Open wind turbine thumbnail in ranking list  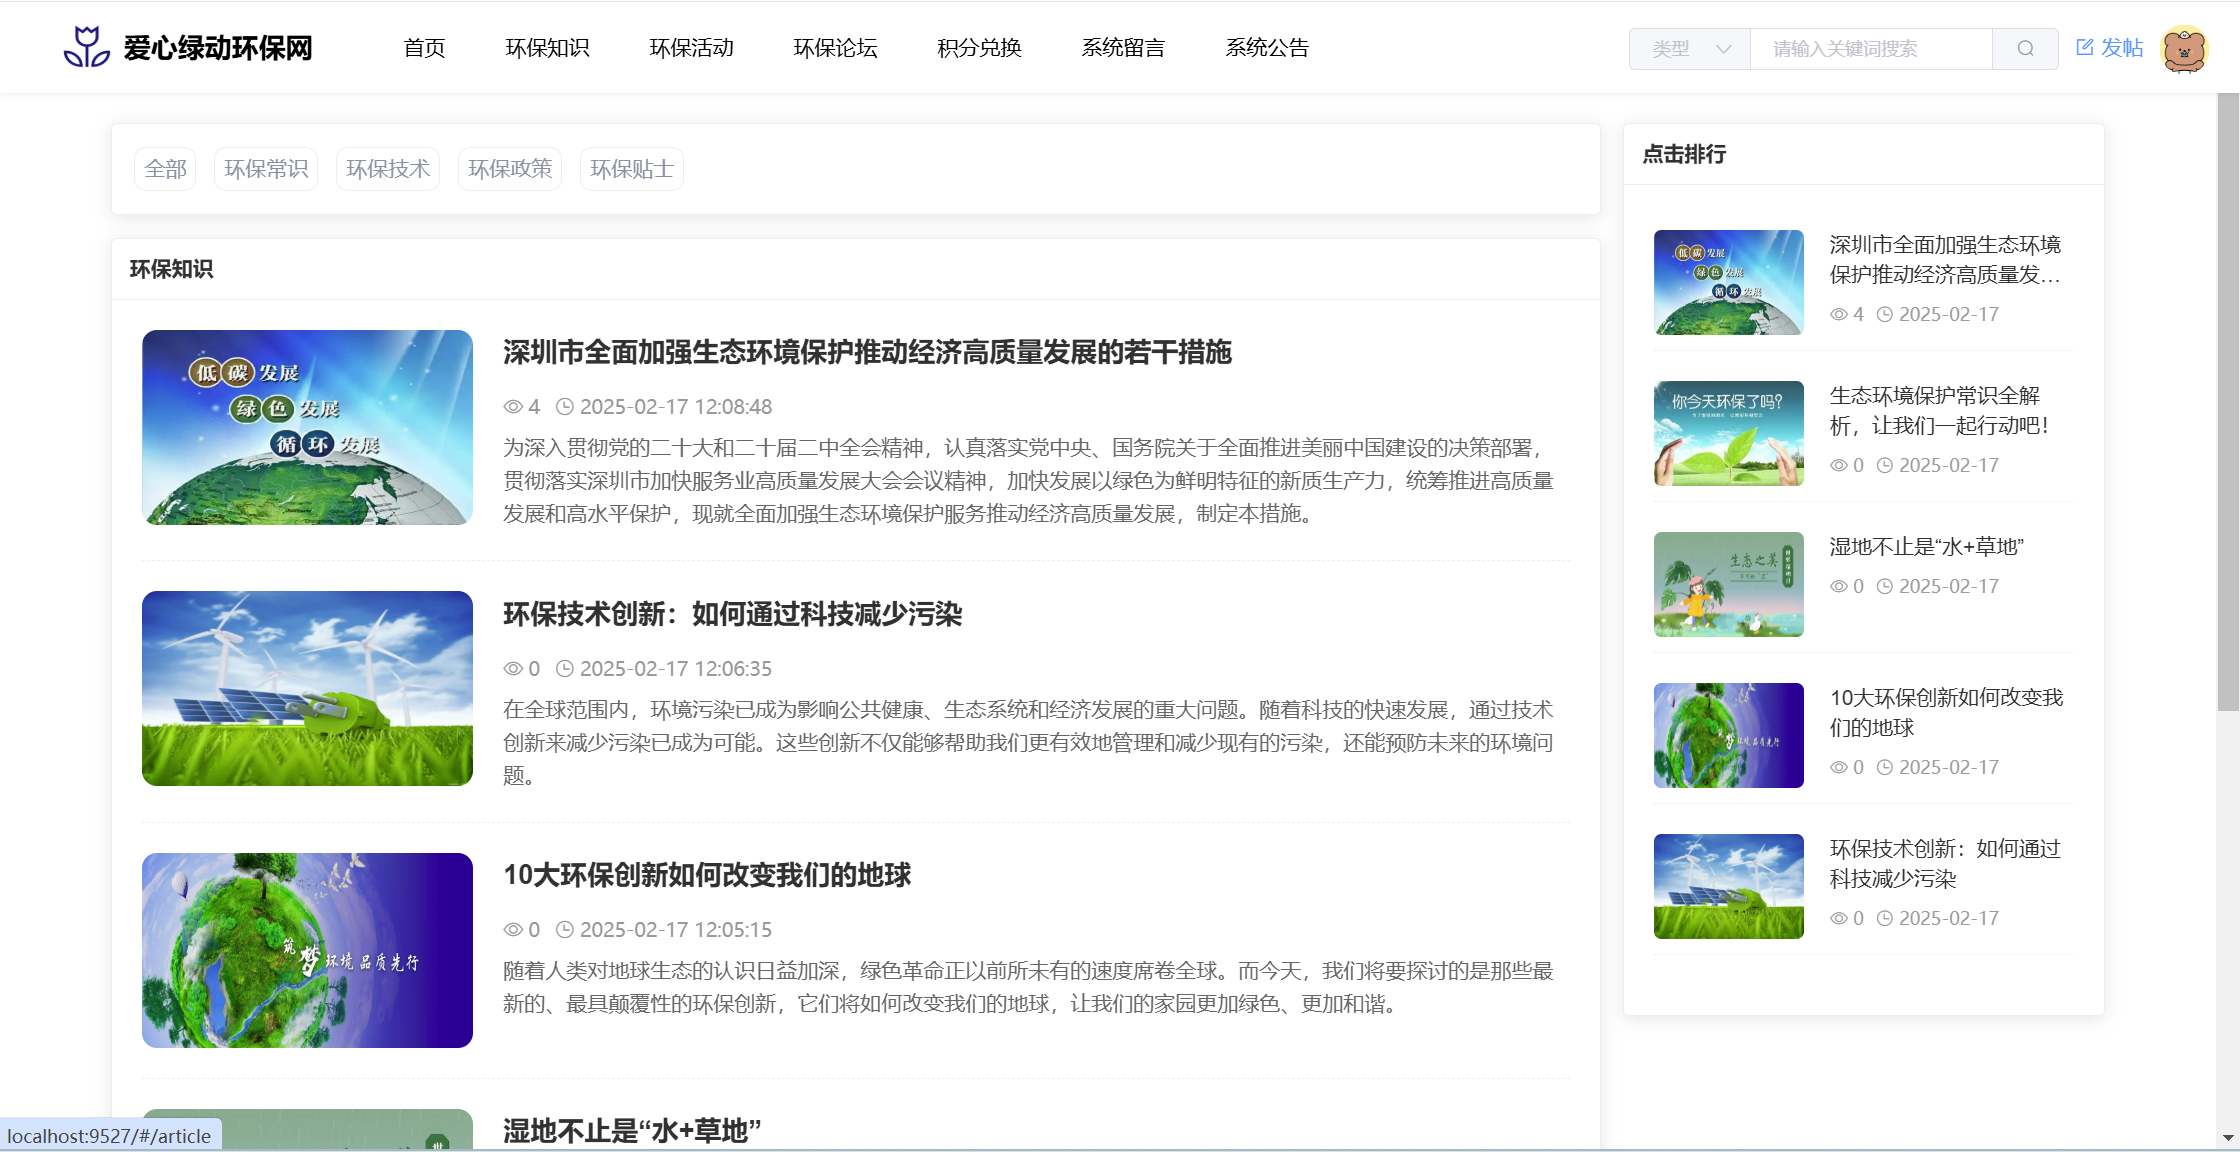pos(1728,886)
